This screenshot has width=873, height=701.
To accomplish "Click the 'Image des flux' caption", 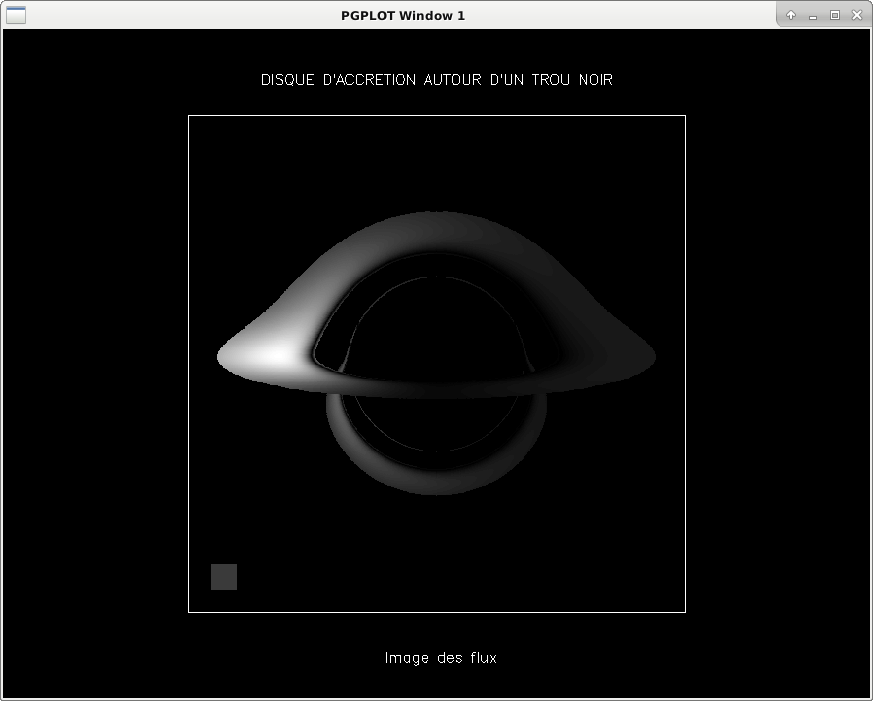I will click(x=440, y=658).
